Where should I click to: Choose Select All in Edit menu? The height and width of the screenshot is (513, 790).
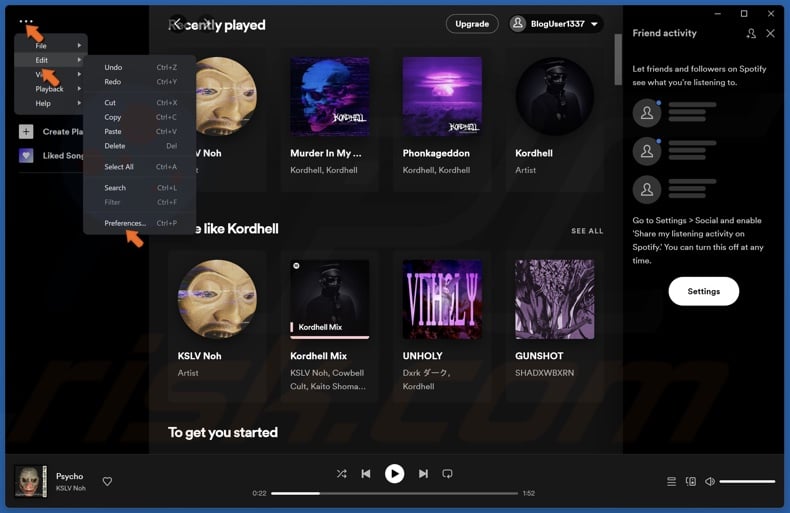tap(140, 167)
